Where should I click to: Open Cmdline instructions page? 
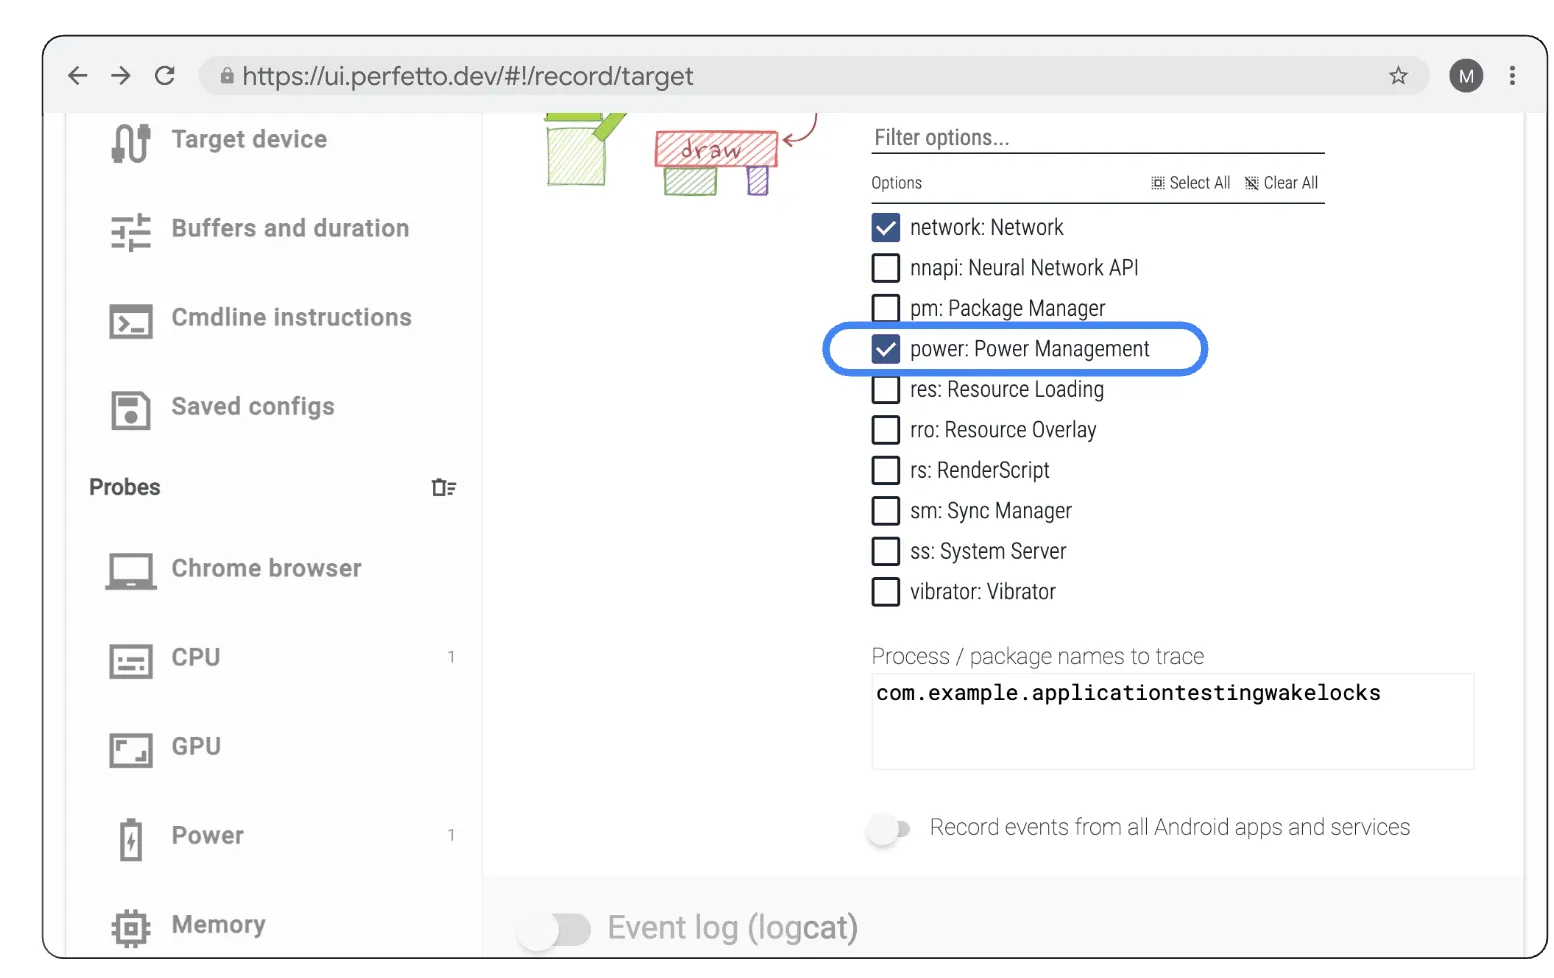pos(290,318)
